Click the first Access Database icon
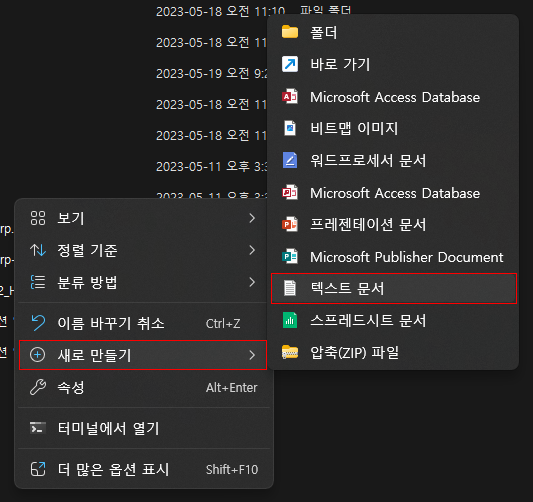The image size is (533, 502). 290,97
